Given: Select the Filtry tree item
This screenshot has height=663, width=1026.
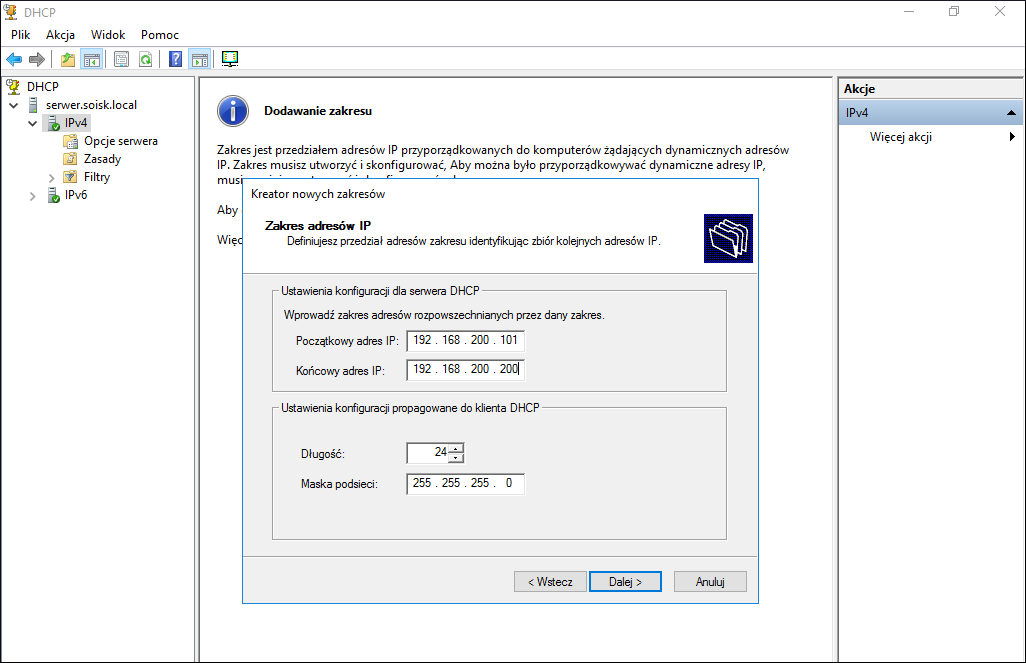Looking at the screenshot, I should [x=97, y=177].
